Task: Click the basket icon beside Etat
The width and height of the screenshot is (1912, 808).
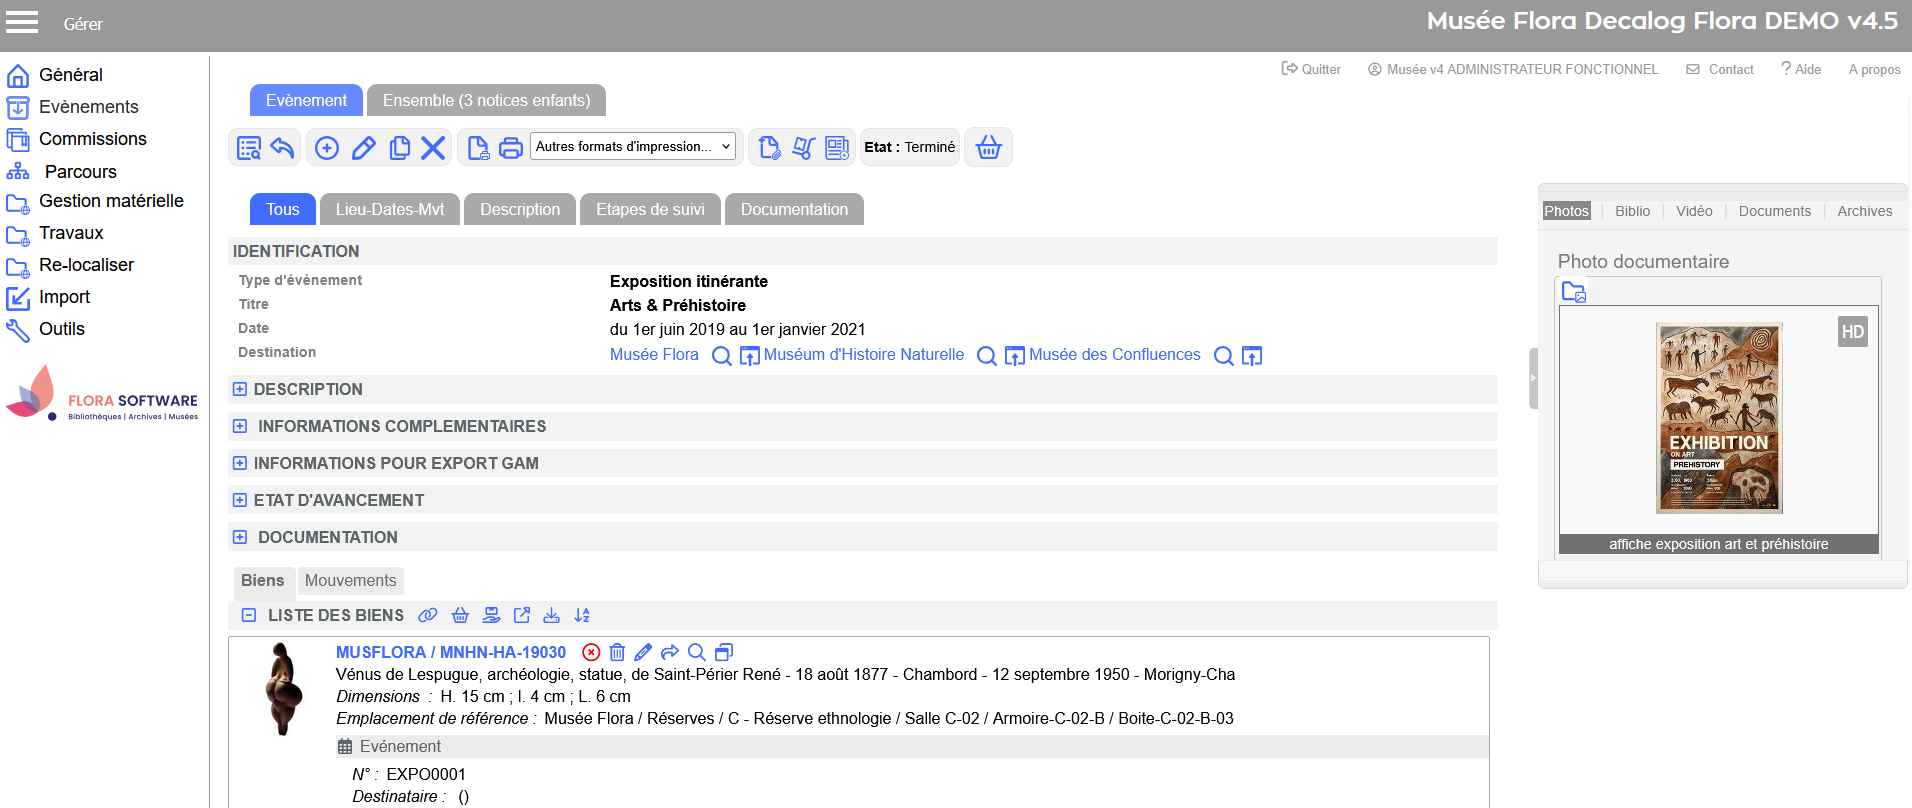Action: [988, 148]
